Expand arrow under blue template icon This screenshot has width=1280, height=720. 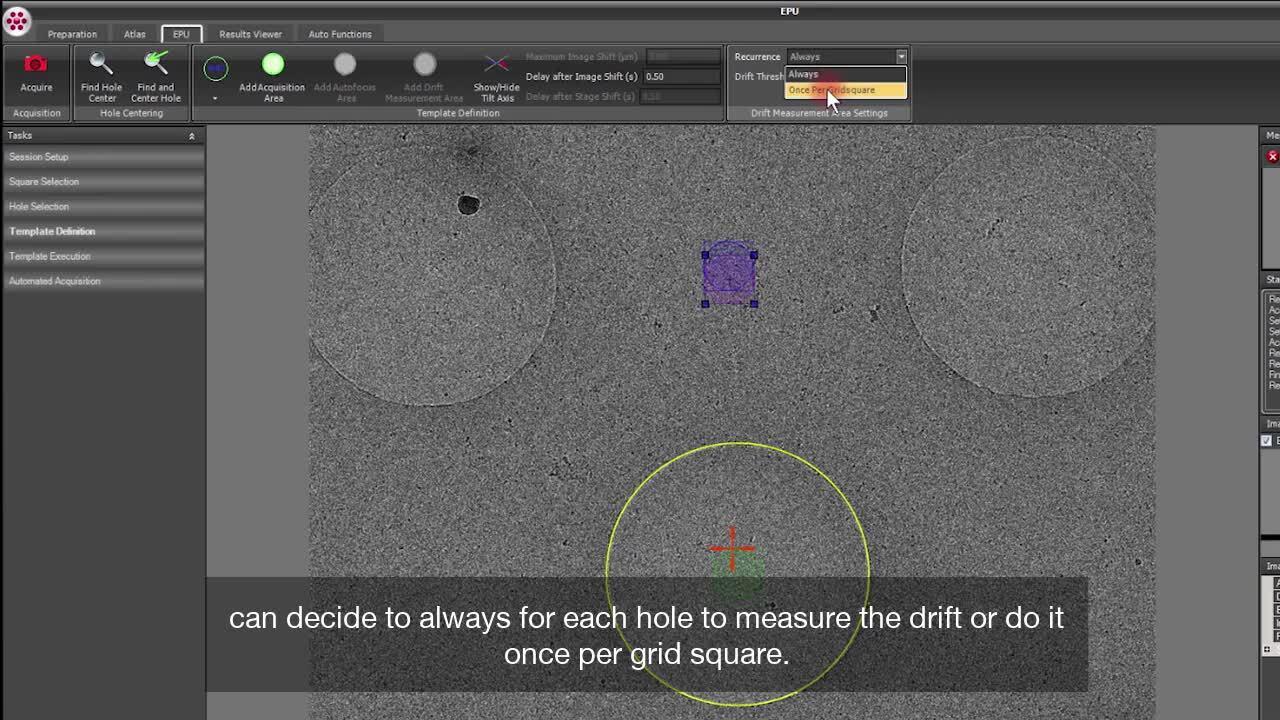215,98
